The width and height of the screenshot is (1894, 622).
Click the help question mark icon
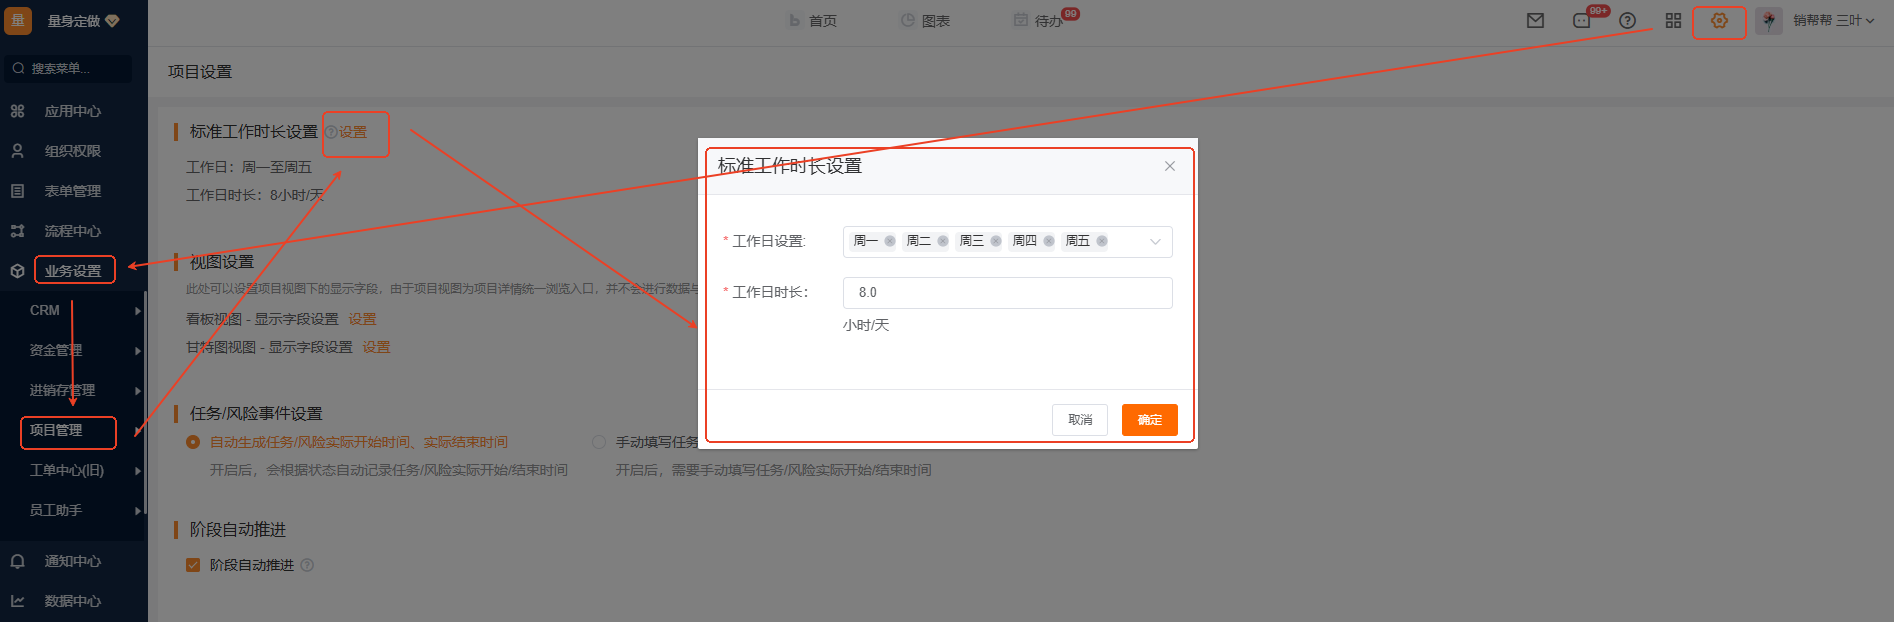click(x=1627, y=21)
